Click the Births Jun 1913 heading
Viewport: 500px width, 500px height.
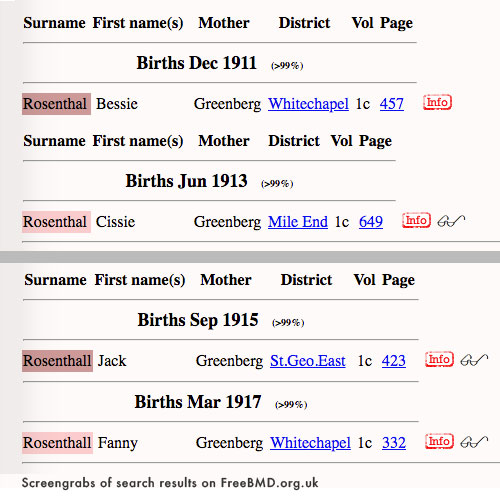point(186,181)
